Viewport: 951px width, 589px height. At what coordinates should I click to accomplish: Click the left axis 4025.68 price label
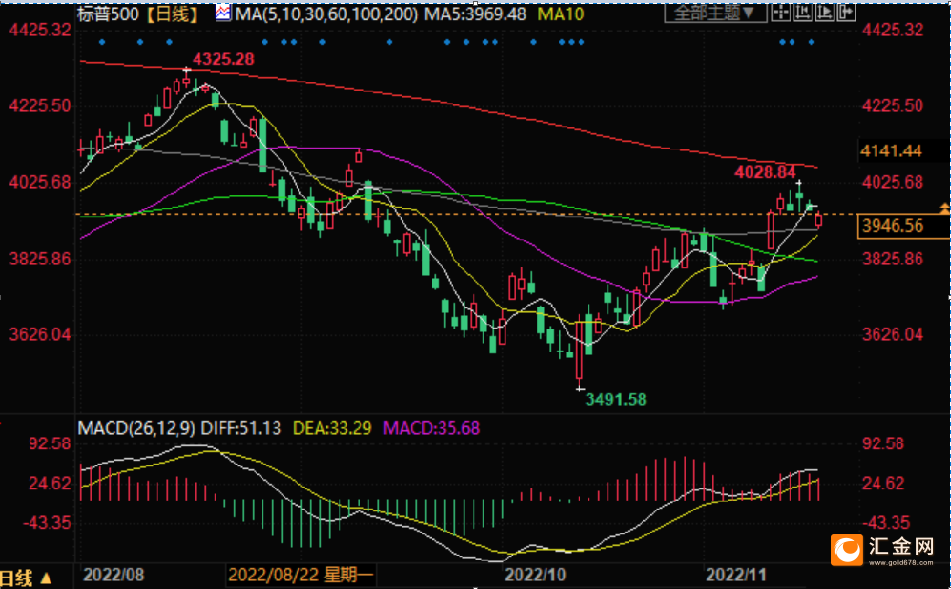(40, 182)
